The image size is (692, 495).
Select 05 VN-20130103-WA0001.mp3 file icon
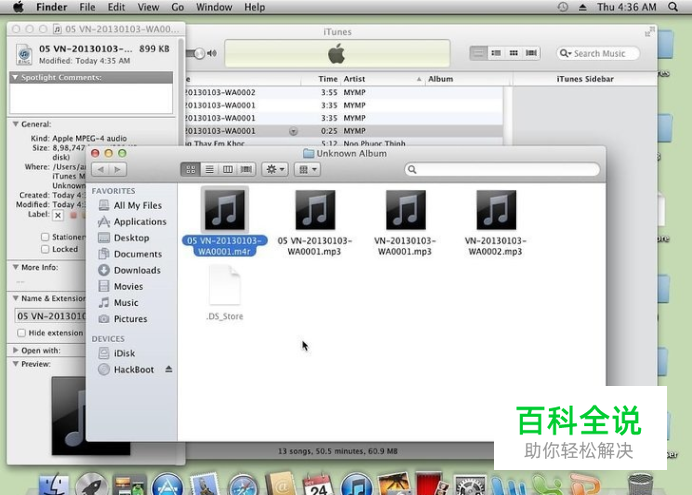coord(315,210)
